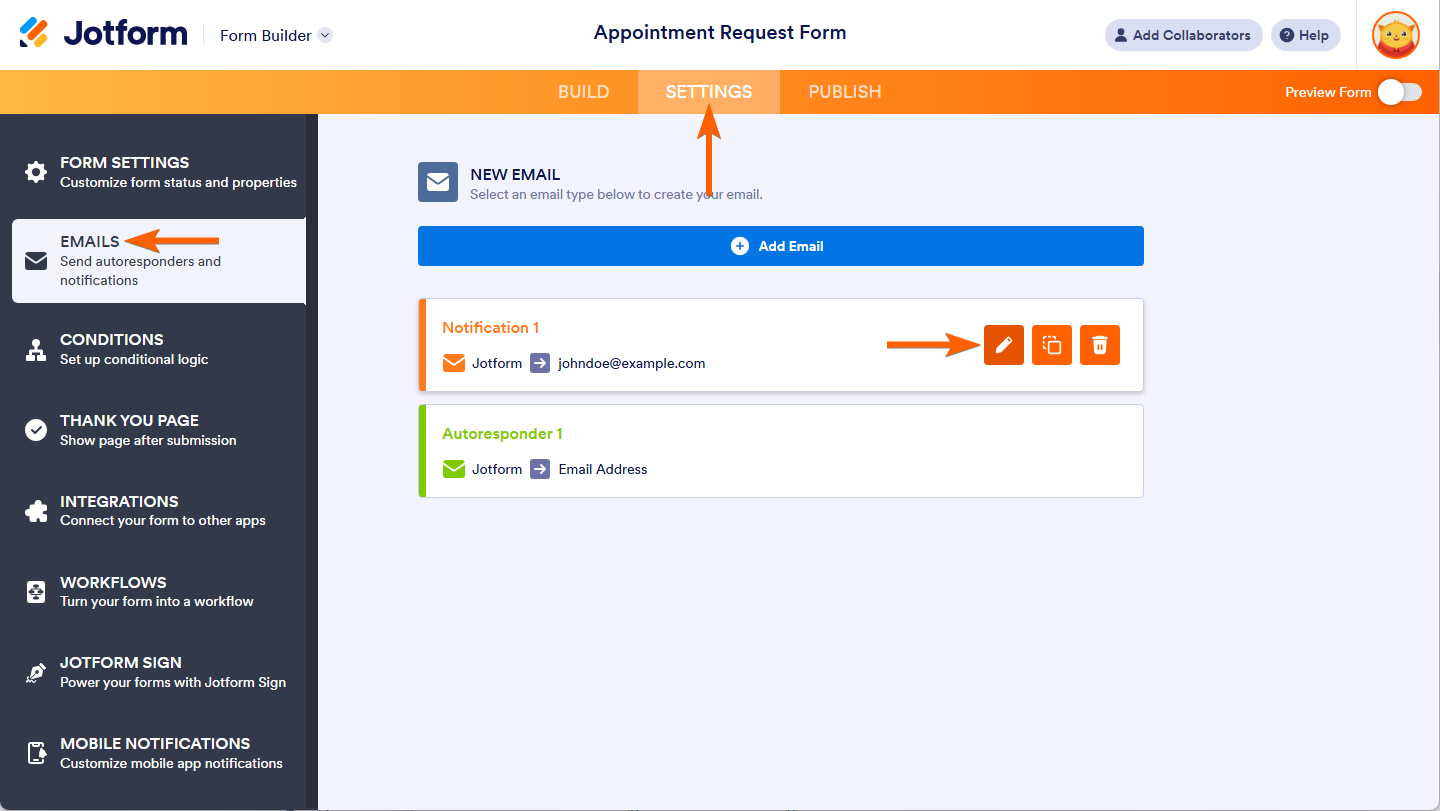The height and width of the screenshot is (811, 1440).
Task: Open the Form Settings section
Action: click(159, 172)
